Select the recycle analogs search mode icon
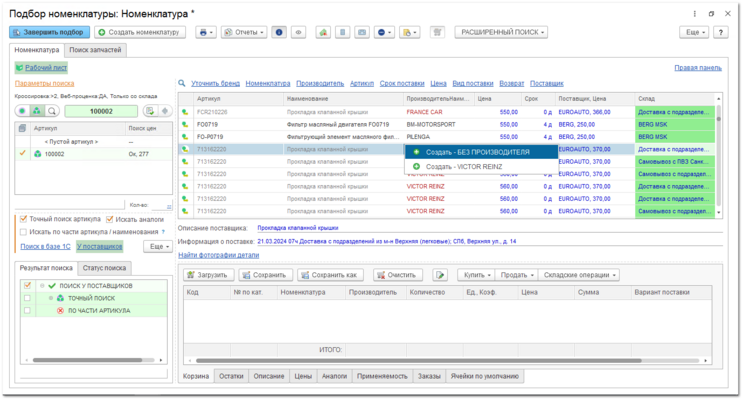 37,111
